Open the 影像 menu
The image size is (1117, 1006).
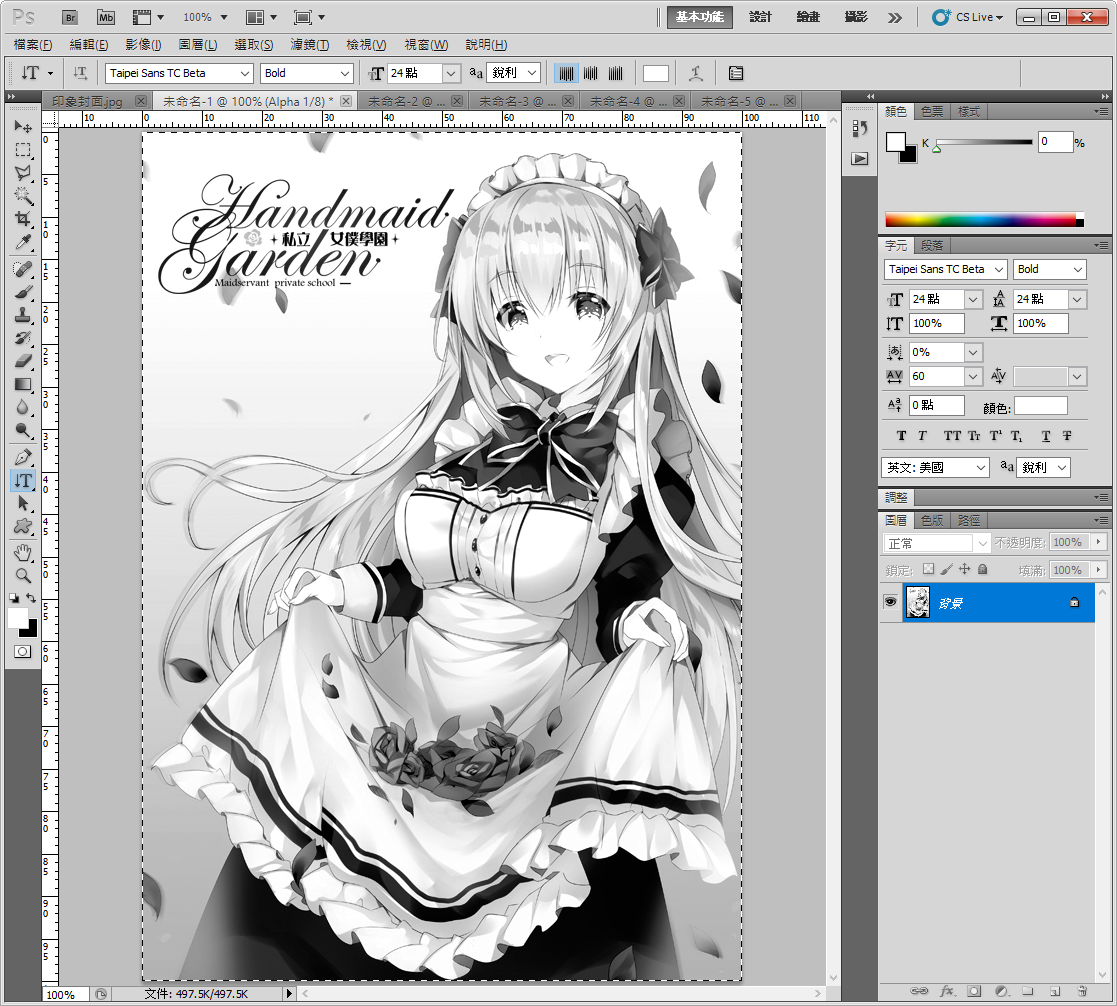pos(143,45)
